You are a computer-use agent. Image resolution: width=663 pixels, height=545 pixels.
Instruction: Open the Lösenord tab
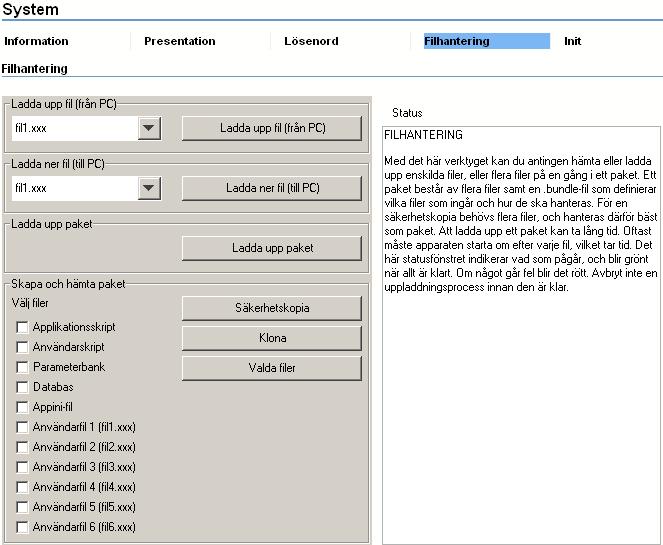coord(311,41)
